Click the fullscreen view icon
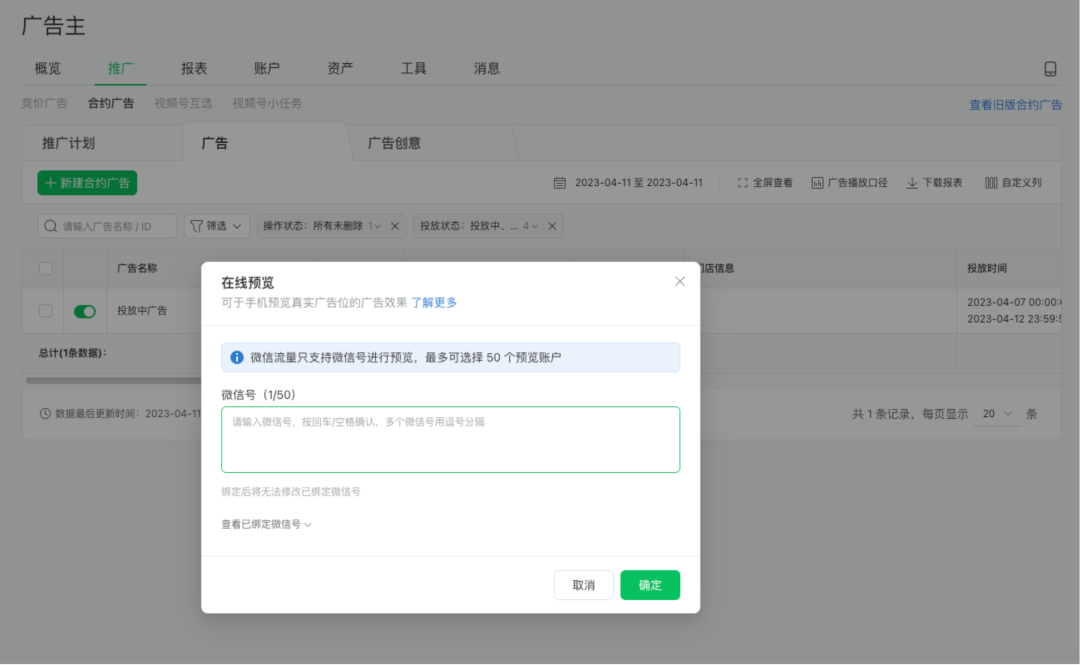The width and height of the screenshot is (1080, 665). [742, 183]
